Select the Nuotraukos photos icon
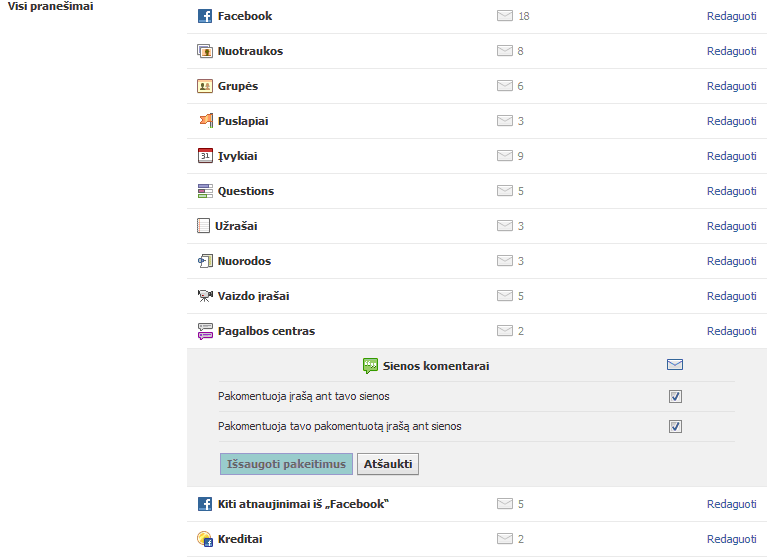Viewport: 783px width, 560px height. 205,51
